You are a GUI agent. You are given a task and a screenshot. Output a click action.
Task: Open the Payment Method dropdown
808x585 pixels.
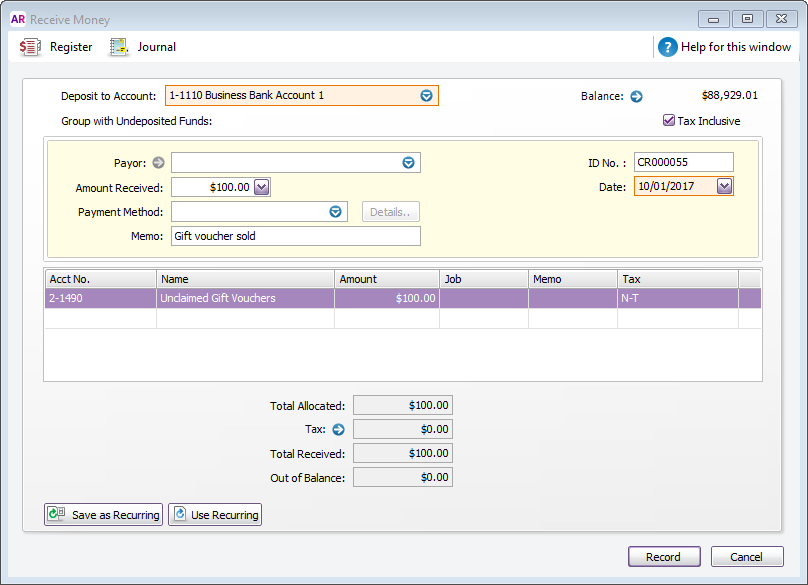pos(336,212)
